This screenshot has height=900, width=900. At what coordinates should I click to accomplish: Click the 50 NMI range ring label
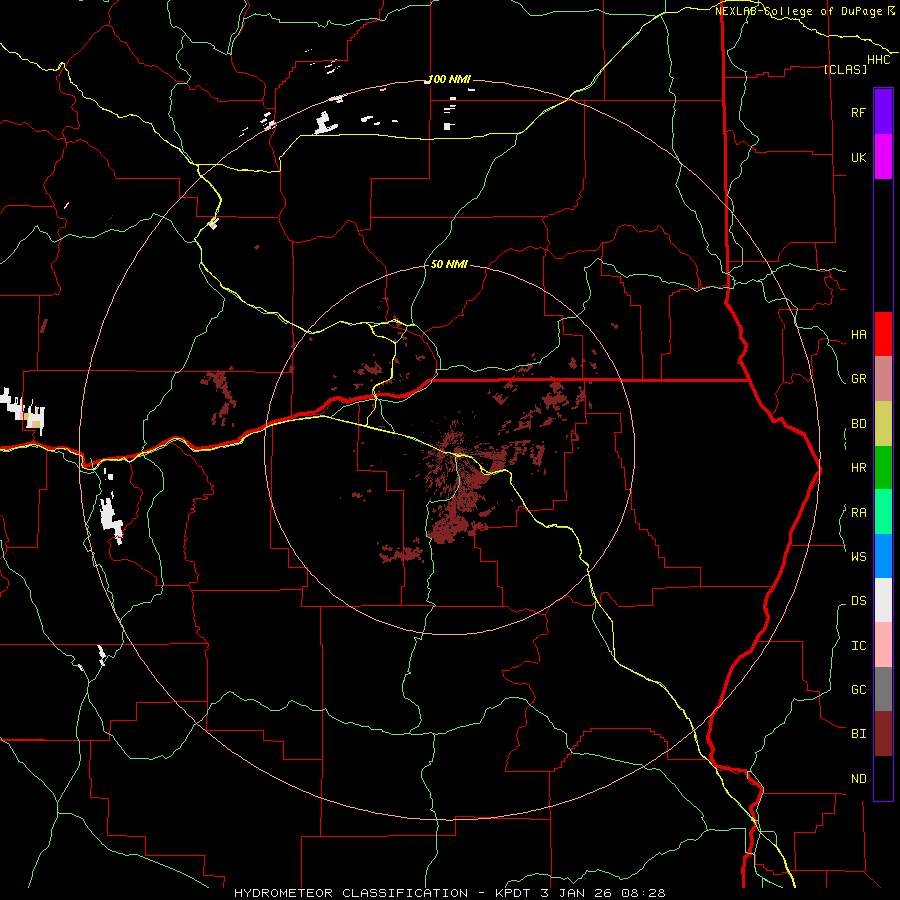449,264
